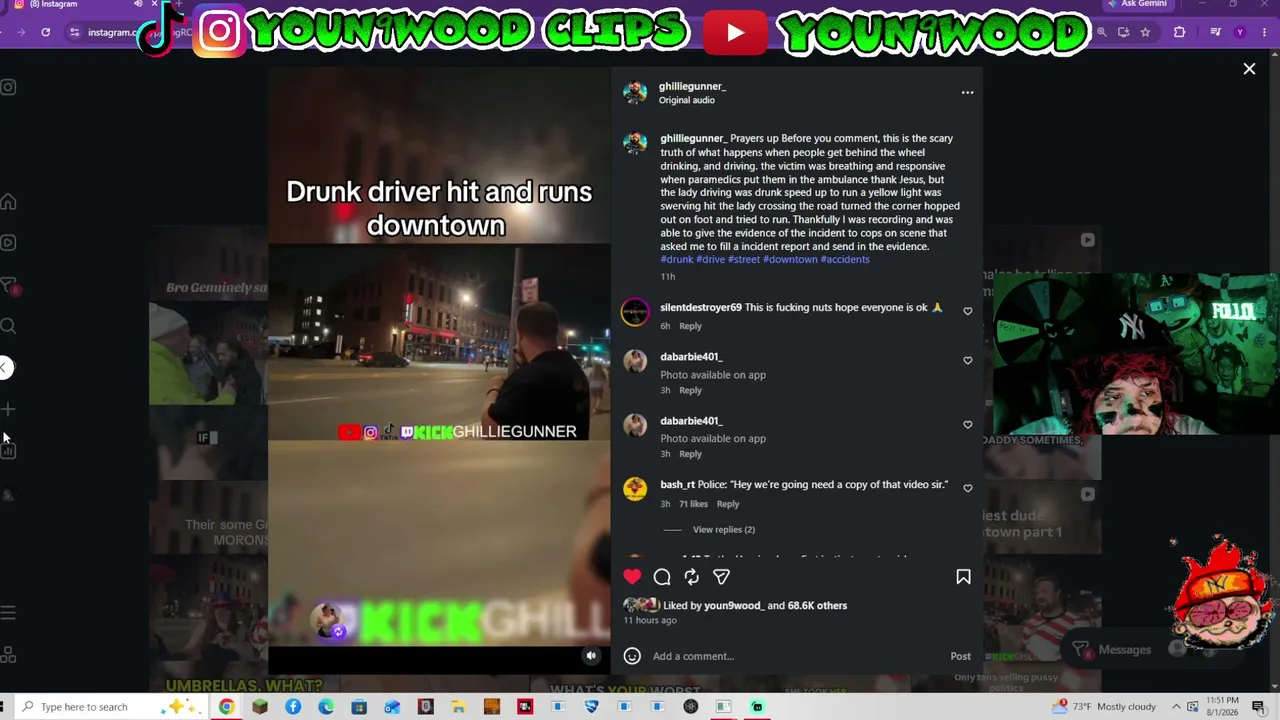The width and height of the screenshot is (1280, 720).
Task: Reply to bash_rt's comment
Action: pos(727,504)
